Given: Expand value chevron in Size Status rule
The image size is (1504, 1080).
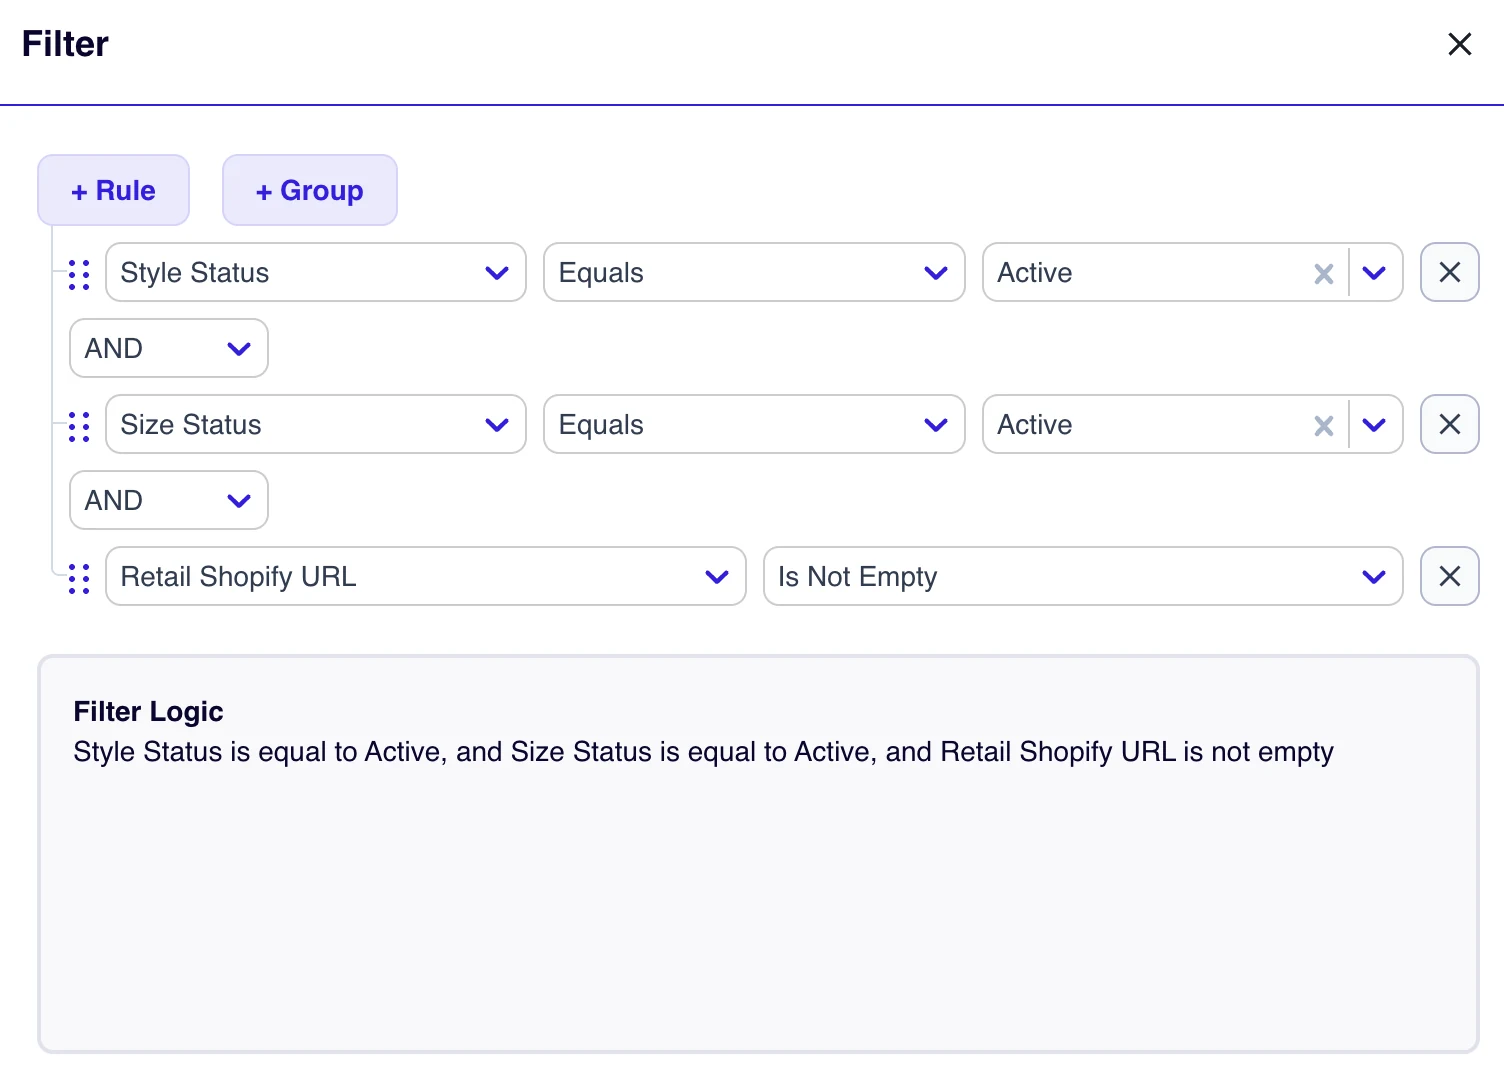Looking at the screenshot, I should point(1374,425).
